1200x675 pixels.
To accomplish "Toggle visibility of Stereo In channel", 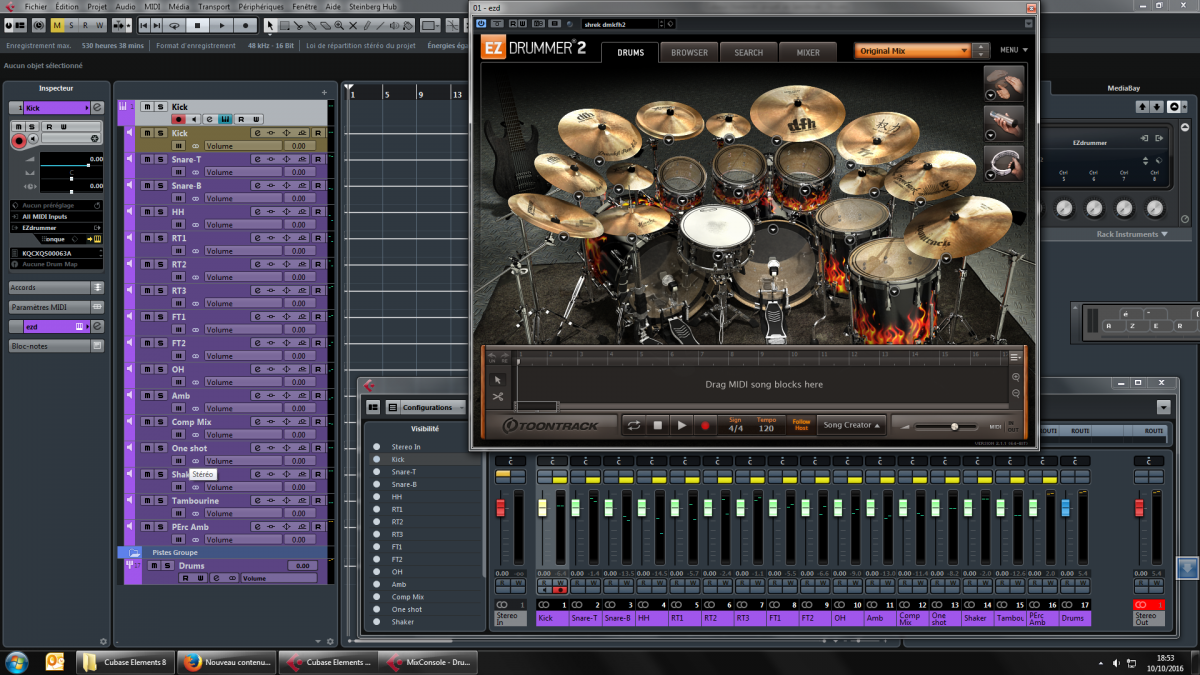I will click(x=377, y=447).
